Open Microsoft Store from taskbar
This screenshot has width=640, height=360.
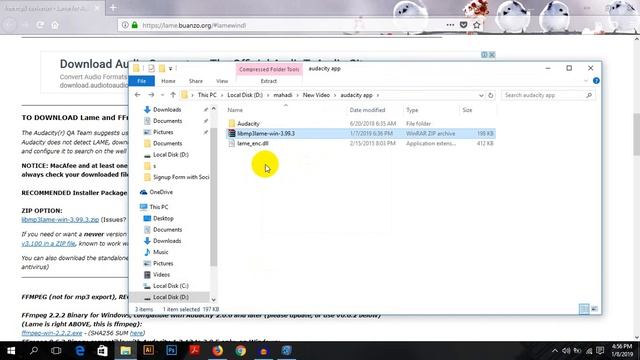coord(102,351)
